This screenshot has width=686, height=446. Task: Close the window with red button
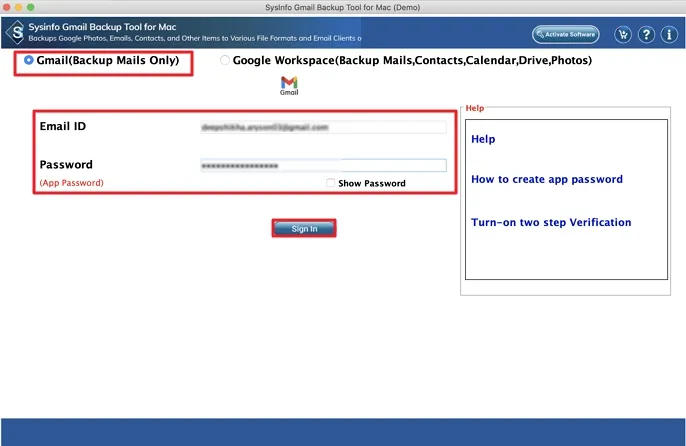click(x=7, y=7)
